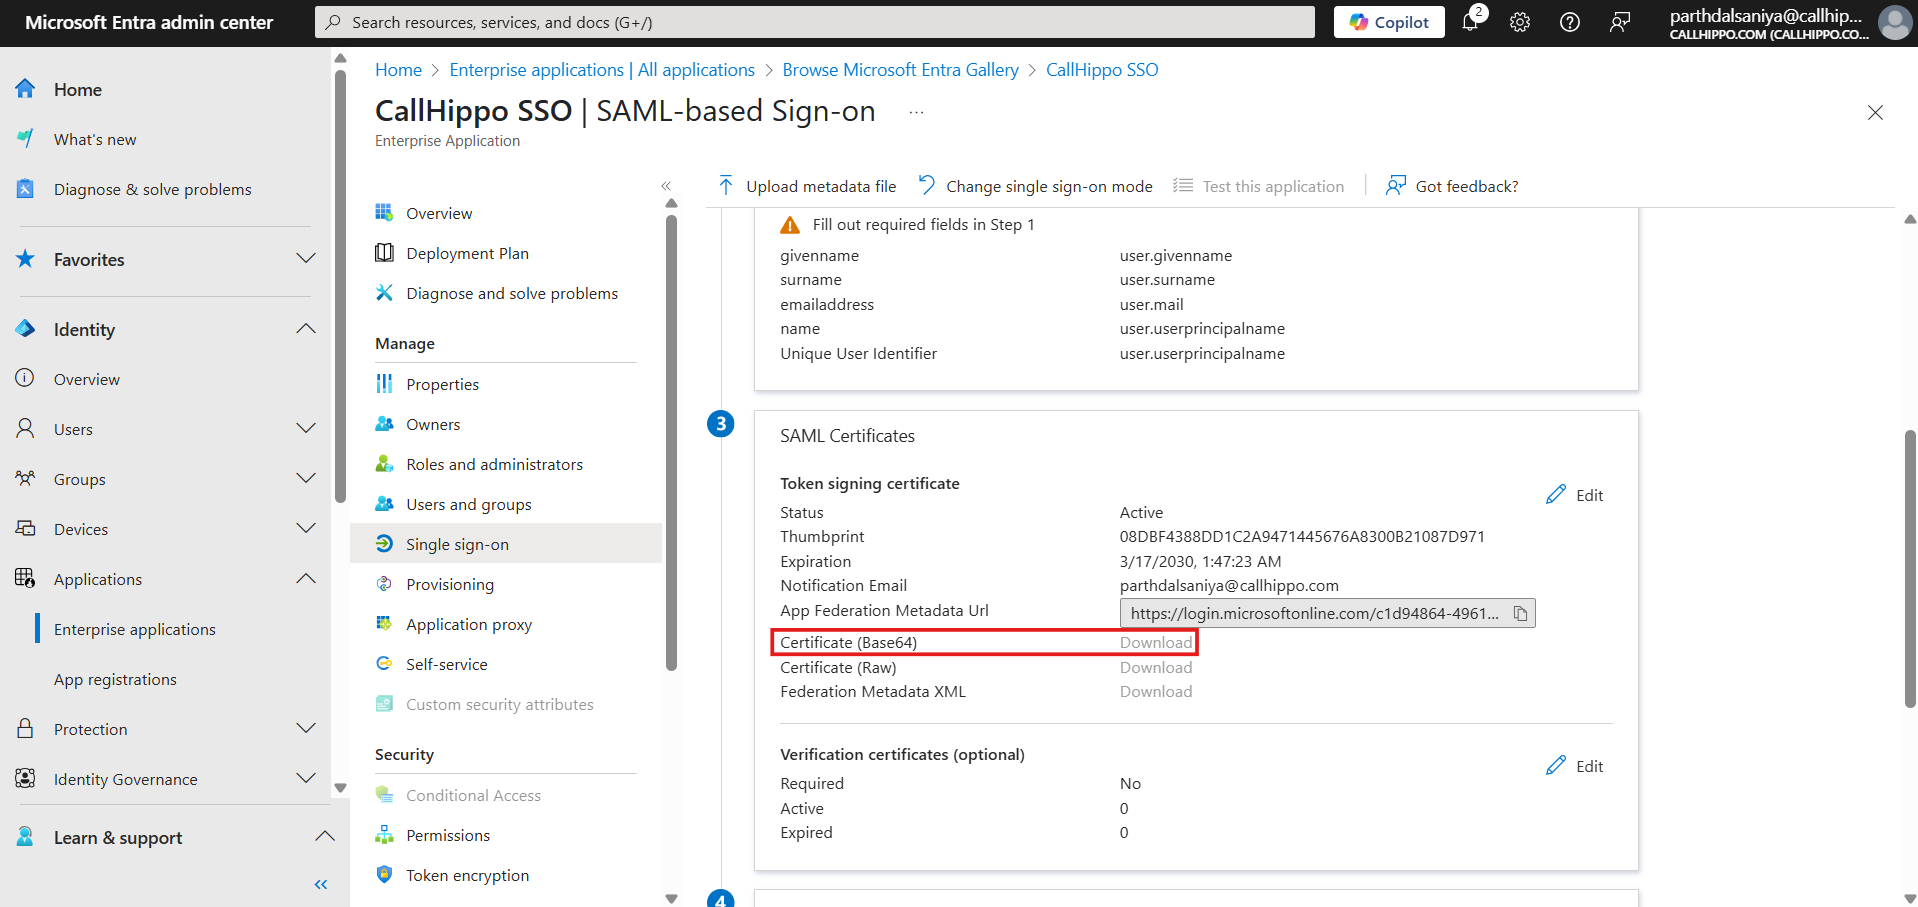Viewport: 1918px width, 907px height.
Task: Open Users and groups
Action: (468, 505)
